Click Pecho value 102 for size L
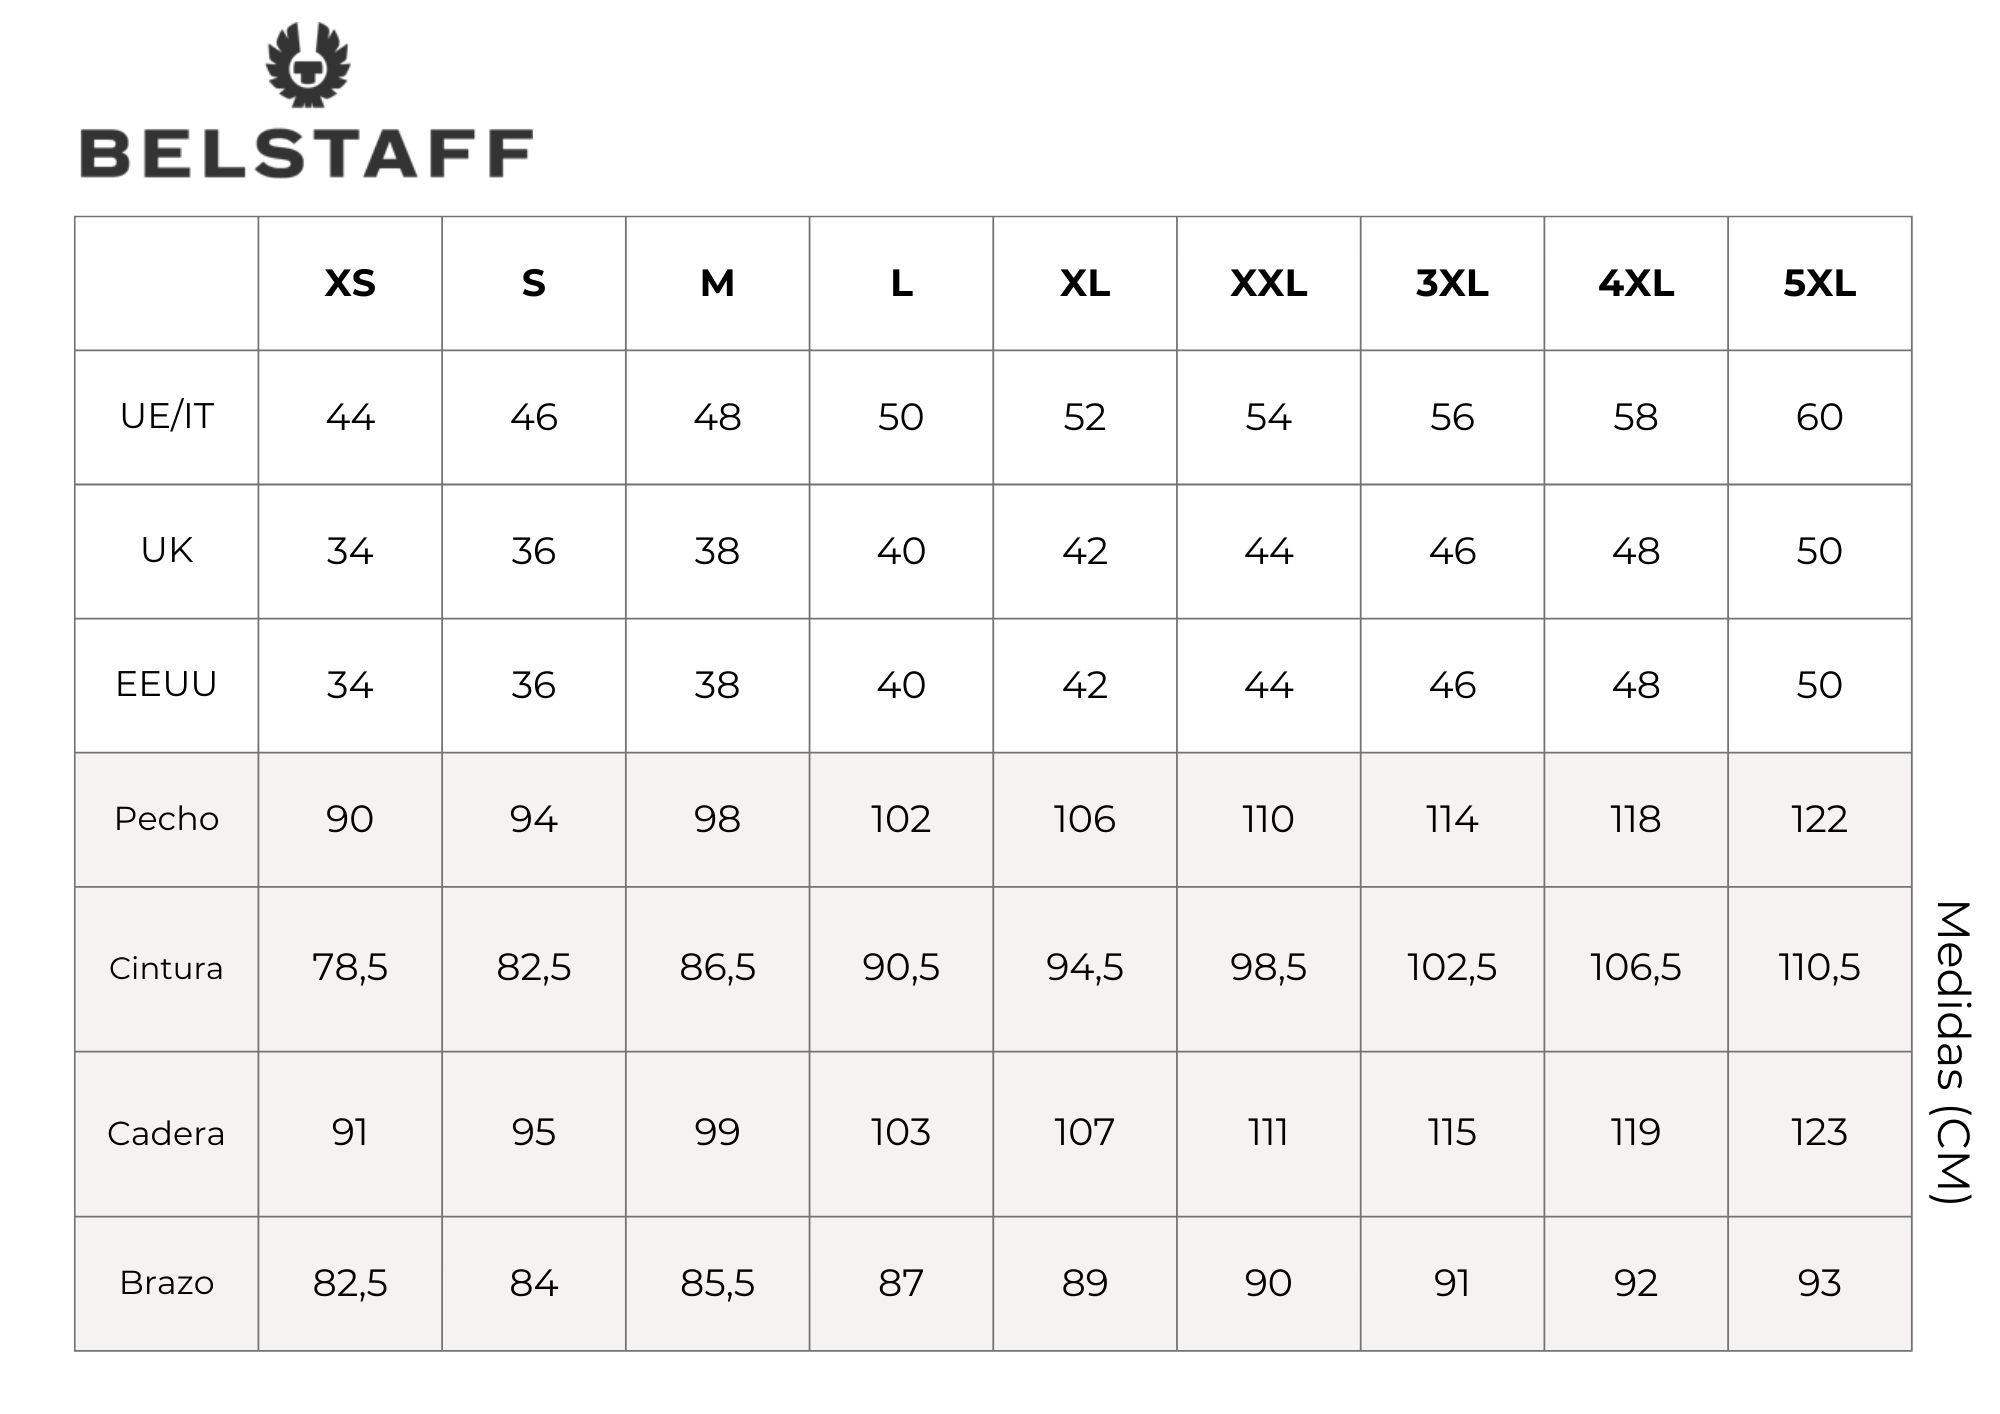 pyautogui.click(x=901, y=819)
